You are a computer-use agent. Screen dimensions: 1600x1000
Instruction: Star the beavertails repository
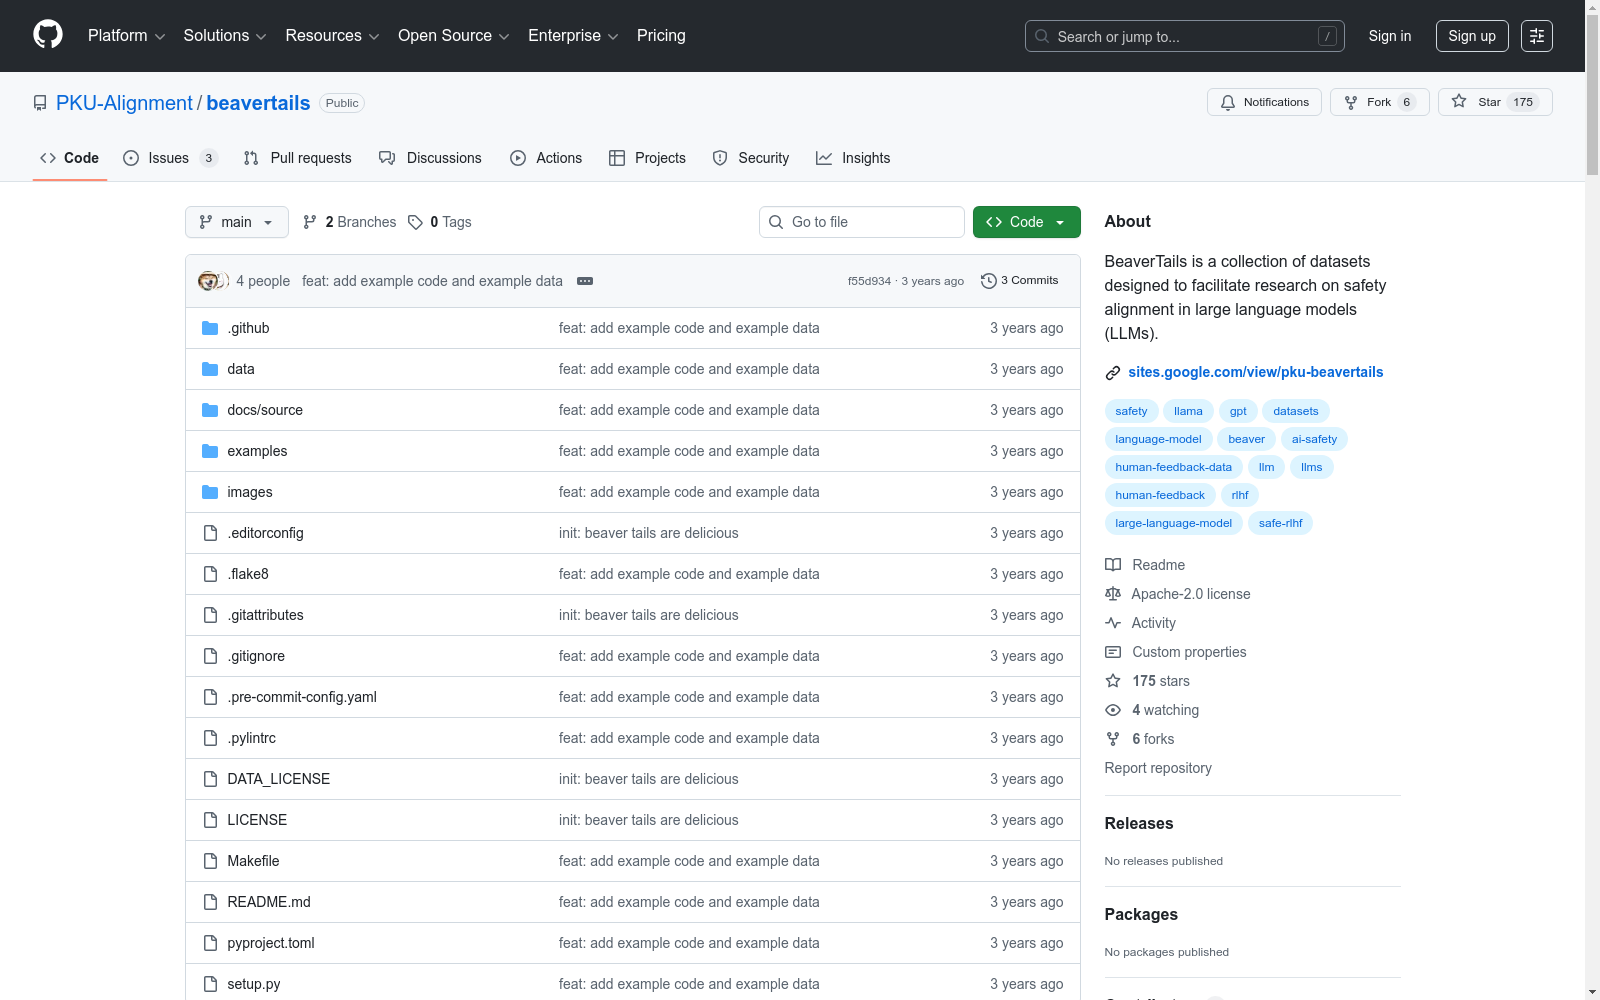(x=1495, y=102)
